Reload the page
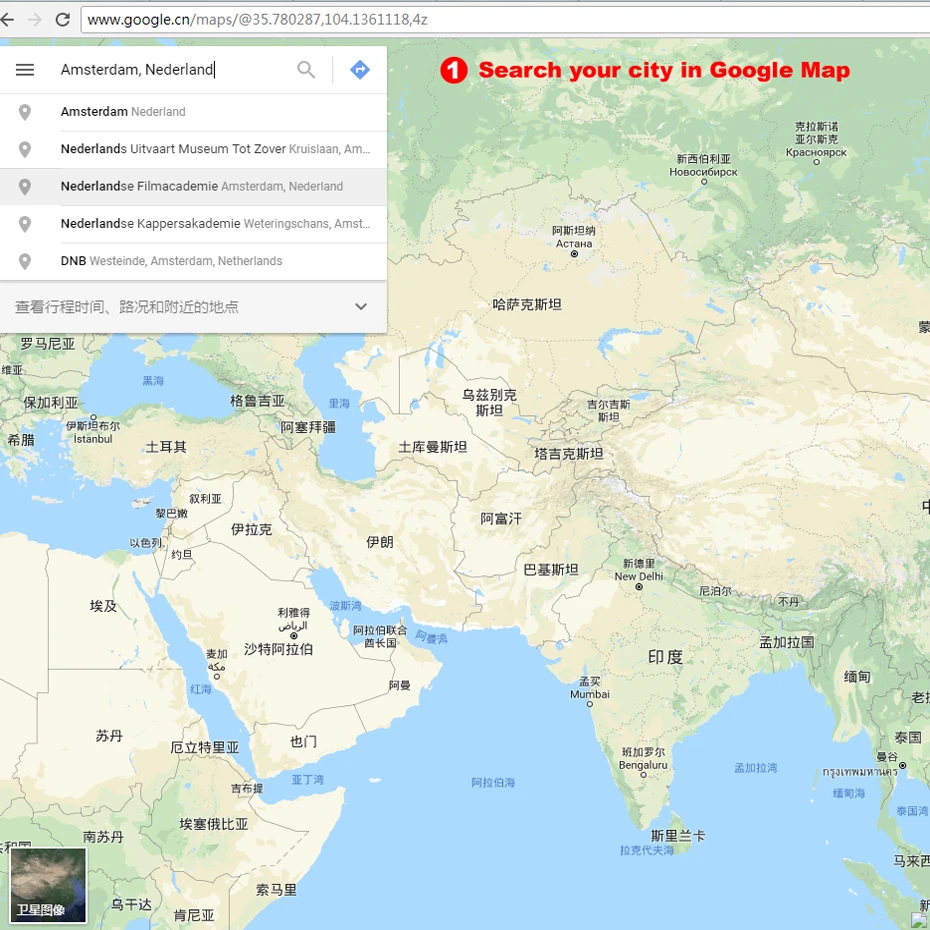This screenshot has height=930, width=930. tap(62, 20)
